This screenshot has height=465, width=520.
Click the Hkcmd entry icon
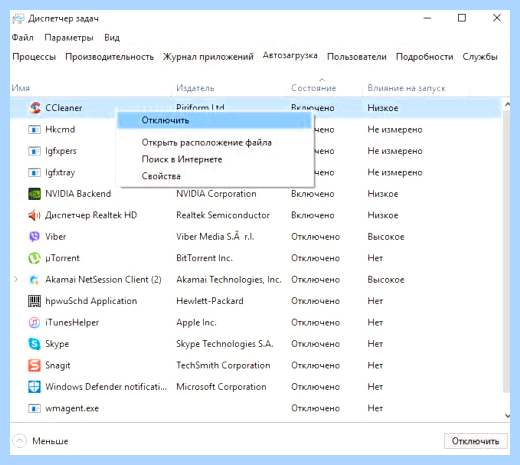34,129
